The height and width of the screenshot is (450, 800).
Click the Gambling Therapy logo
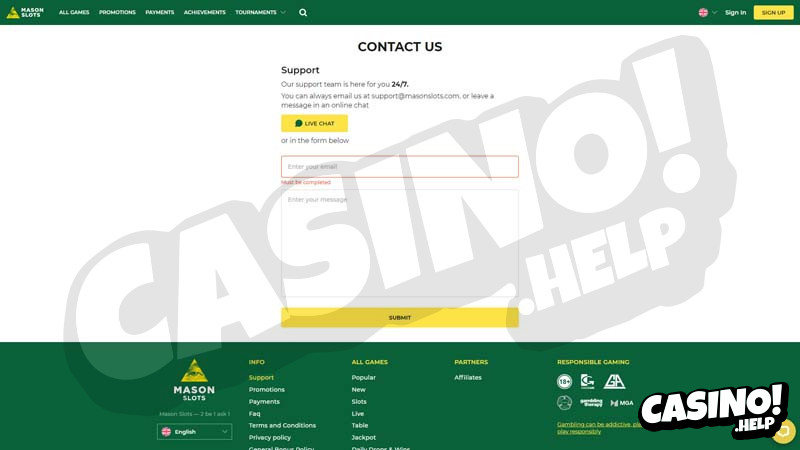[x=591, y=403]
